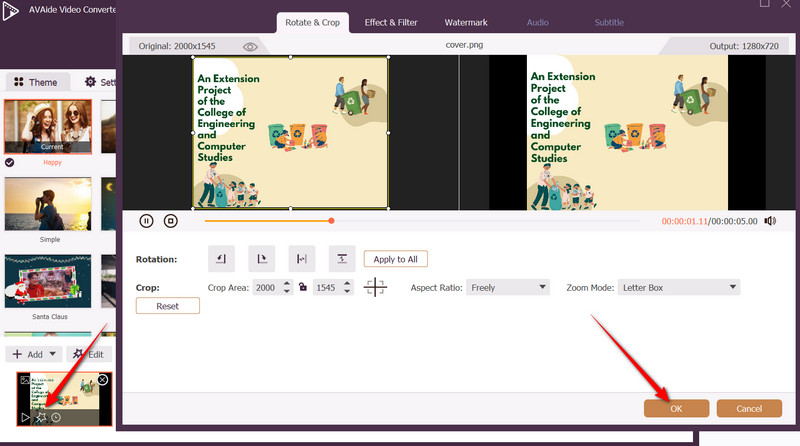Flip the image horizontally
This screenshot has width=800, height=446.
point(301,259)
